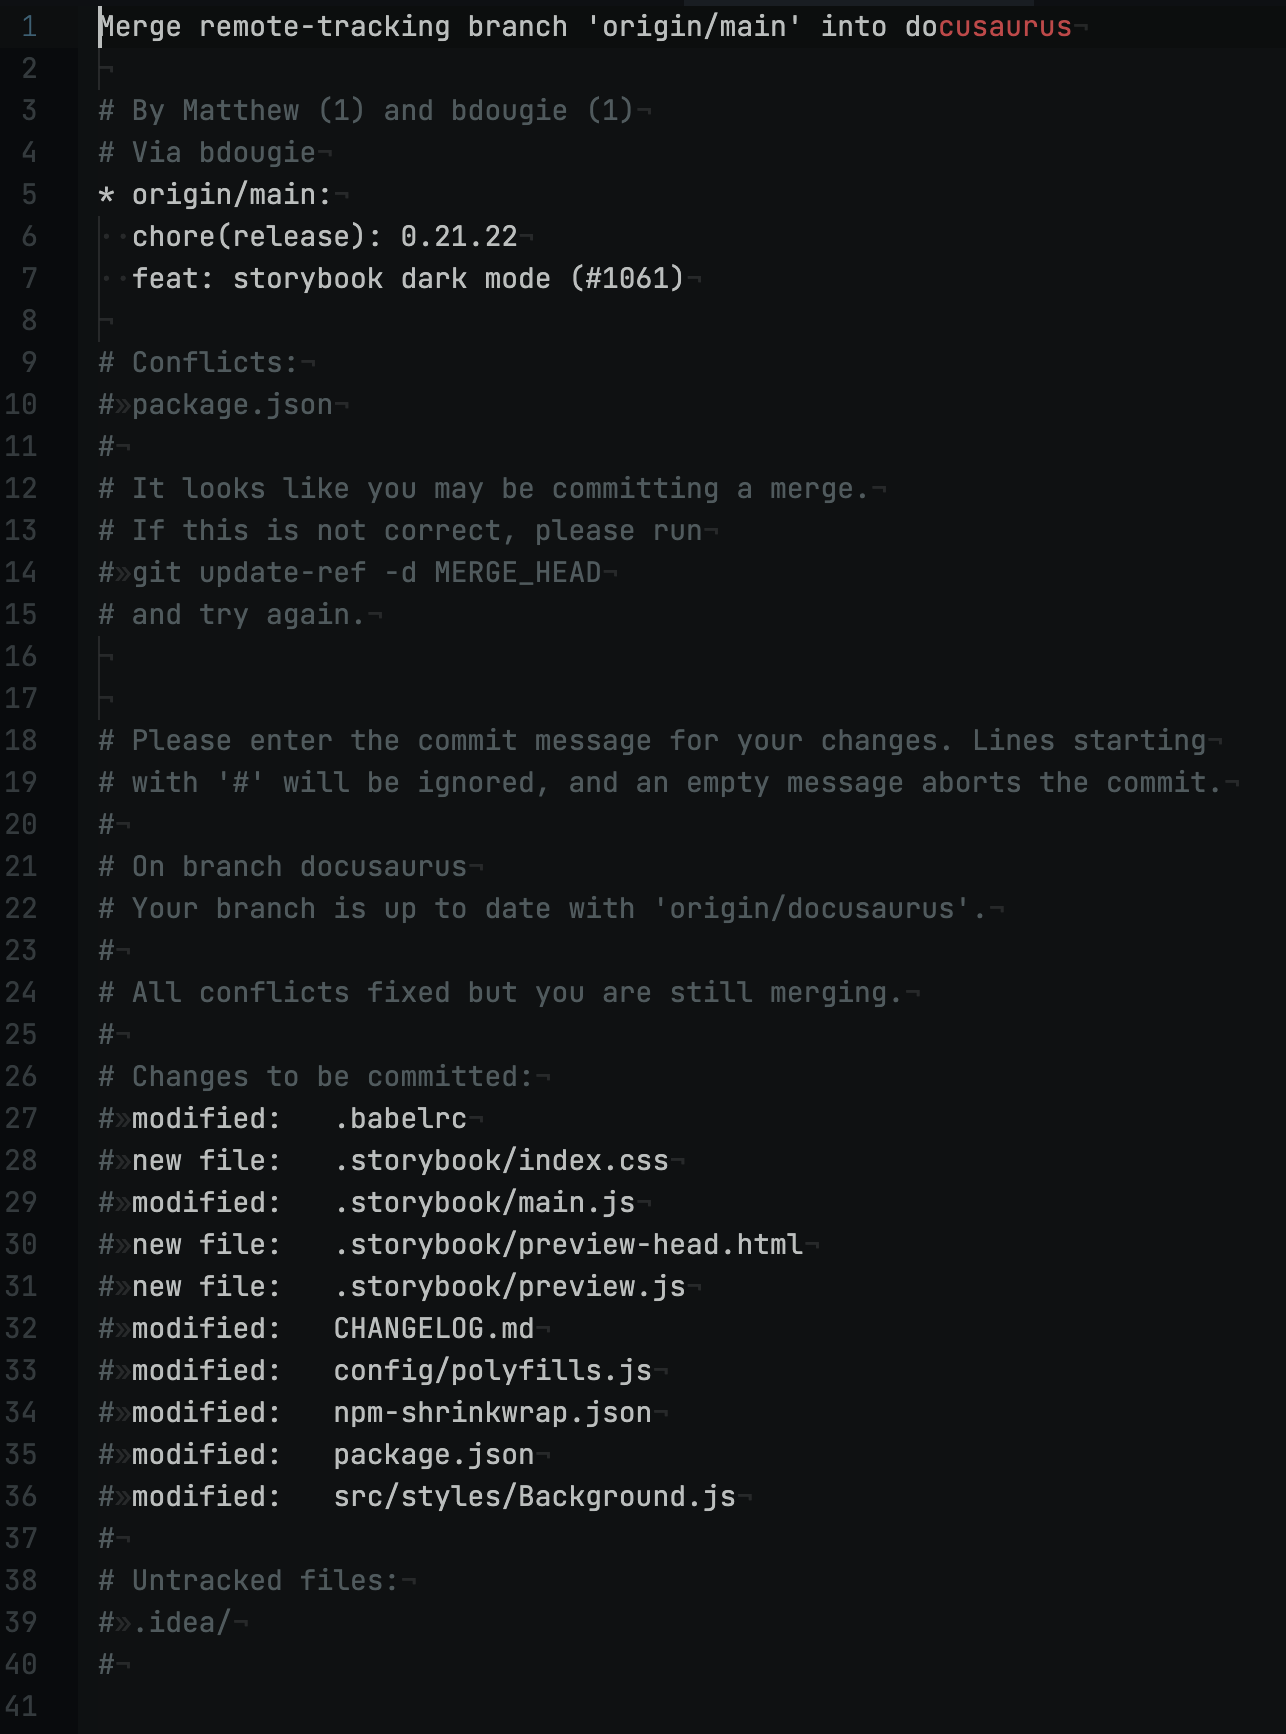Click 'package.json' under the Conflicts comment
1286x1734 pixels.
tap(232, 405)
